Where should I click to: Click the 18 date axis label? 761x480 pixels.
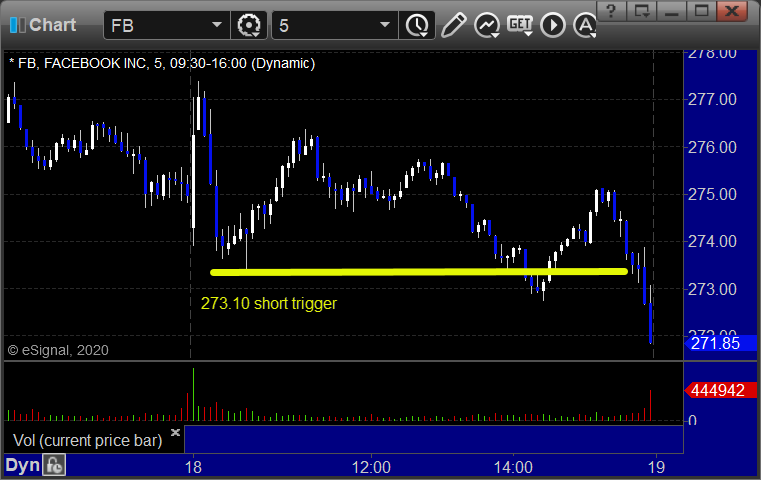pos(193,467)
